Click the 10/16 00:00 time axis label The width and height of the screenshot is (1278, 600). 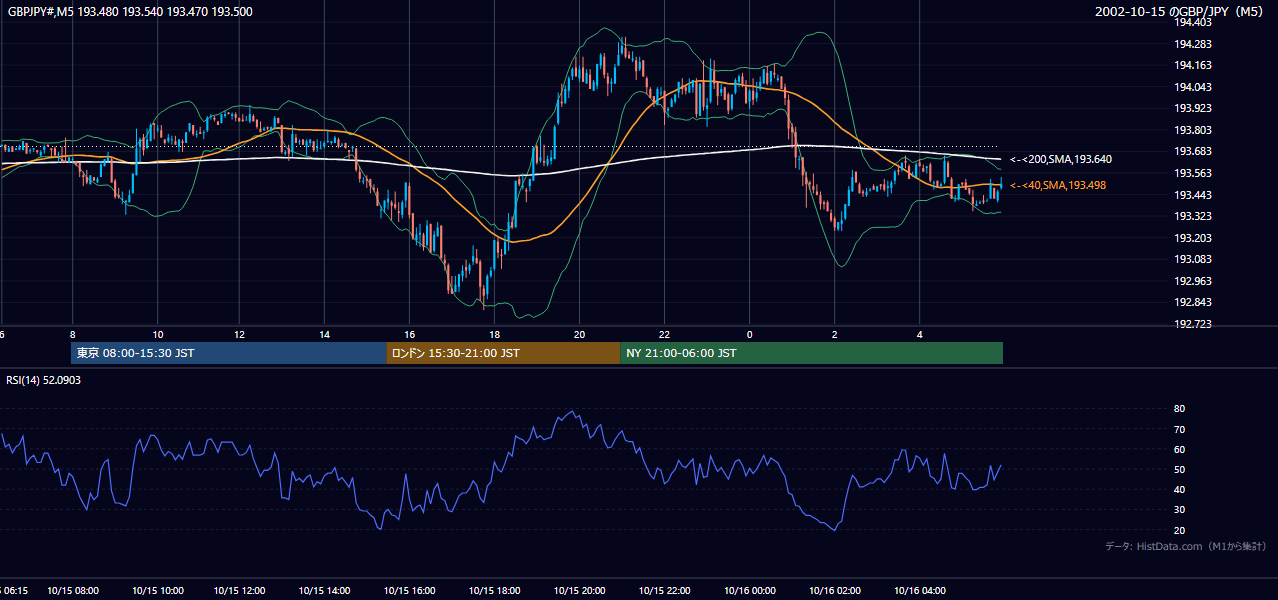click(x=750, y=591)
